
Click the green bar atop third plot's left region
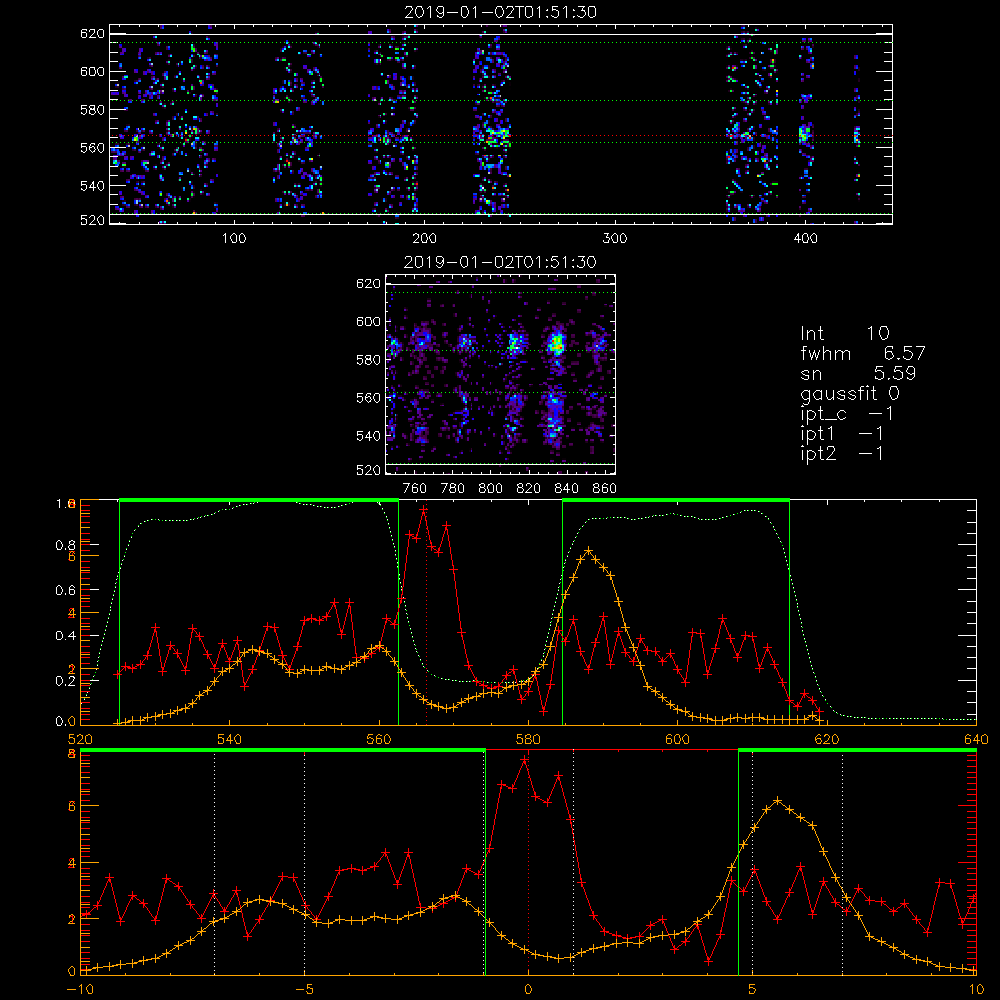pyautogui.click(x=259, y=500)
